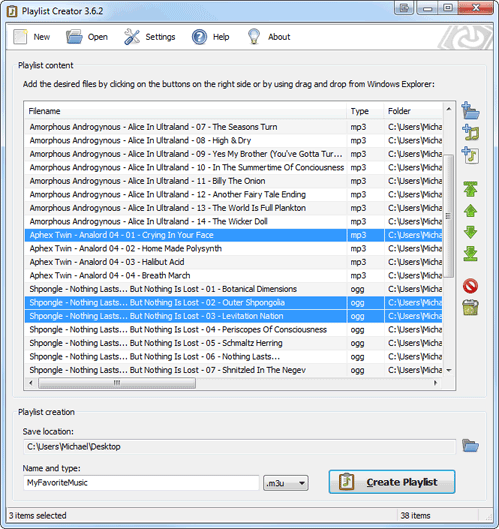Viewport: 499px width, 529px height.
Task: Open the Help menu item
Action: (211, 37)
